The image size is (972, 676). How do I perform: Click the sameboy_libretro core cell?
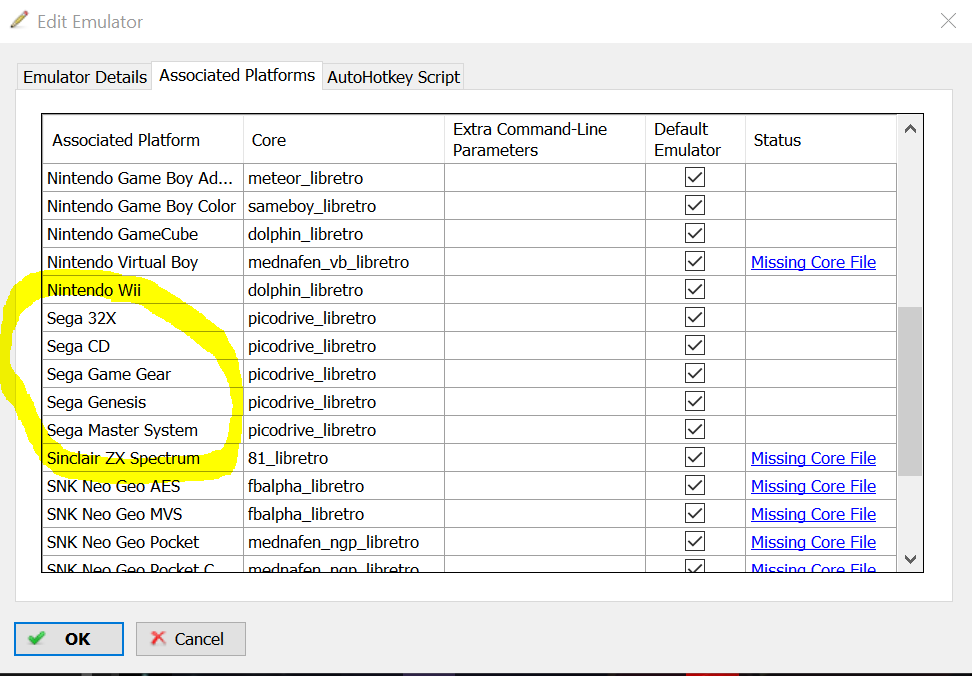[x=344, y=206]
